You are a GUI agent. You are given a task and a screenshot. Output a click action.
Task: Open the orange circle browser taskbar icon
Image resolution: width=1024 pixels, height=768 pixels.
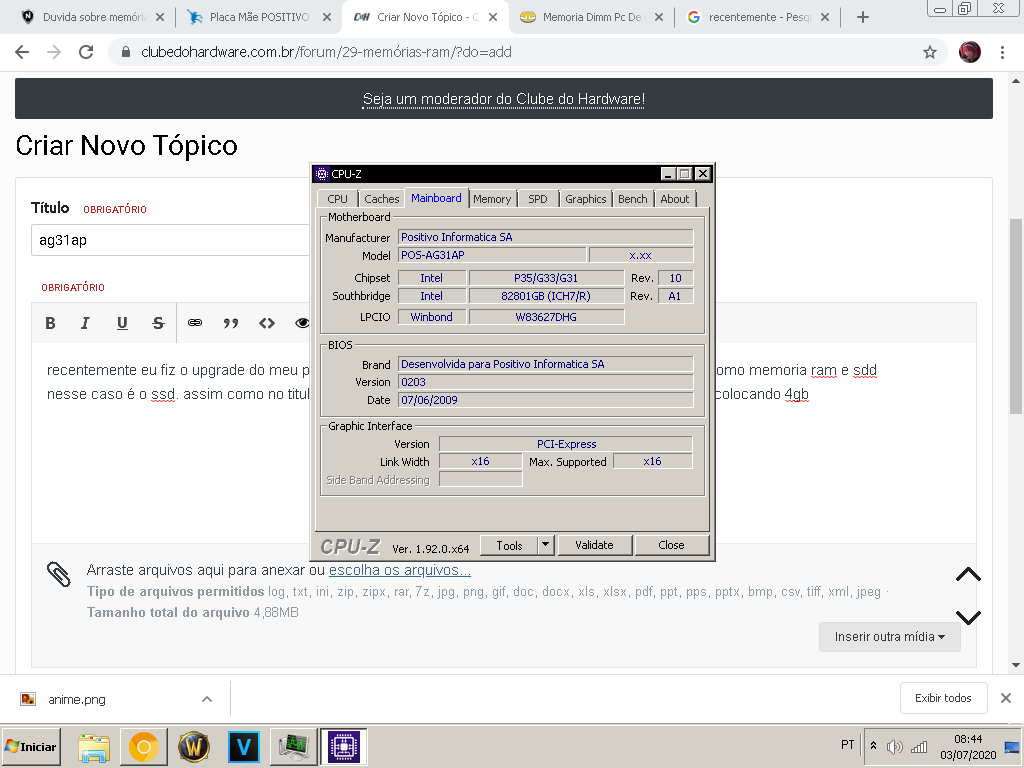coord(144,747)
